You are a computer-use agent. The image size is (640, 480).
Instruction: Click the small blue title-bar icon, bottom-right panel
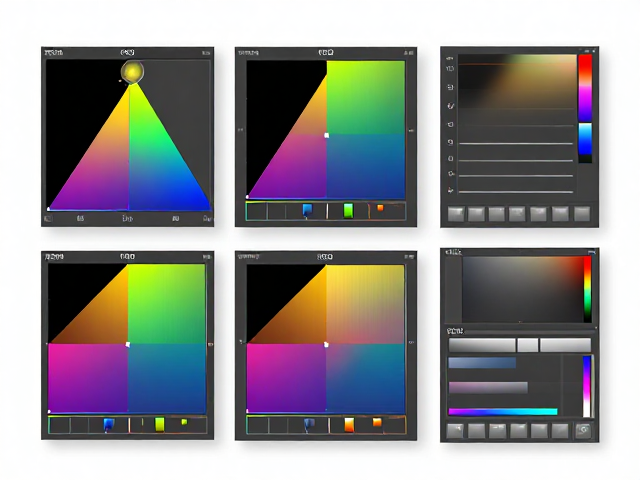(x=591, y=253)
